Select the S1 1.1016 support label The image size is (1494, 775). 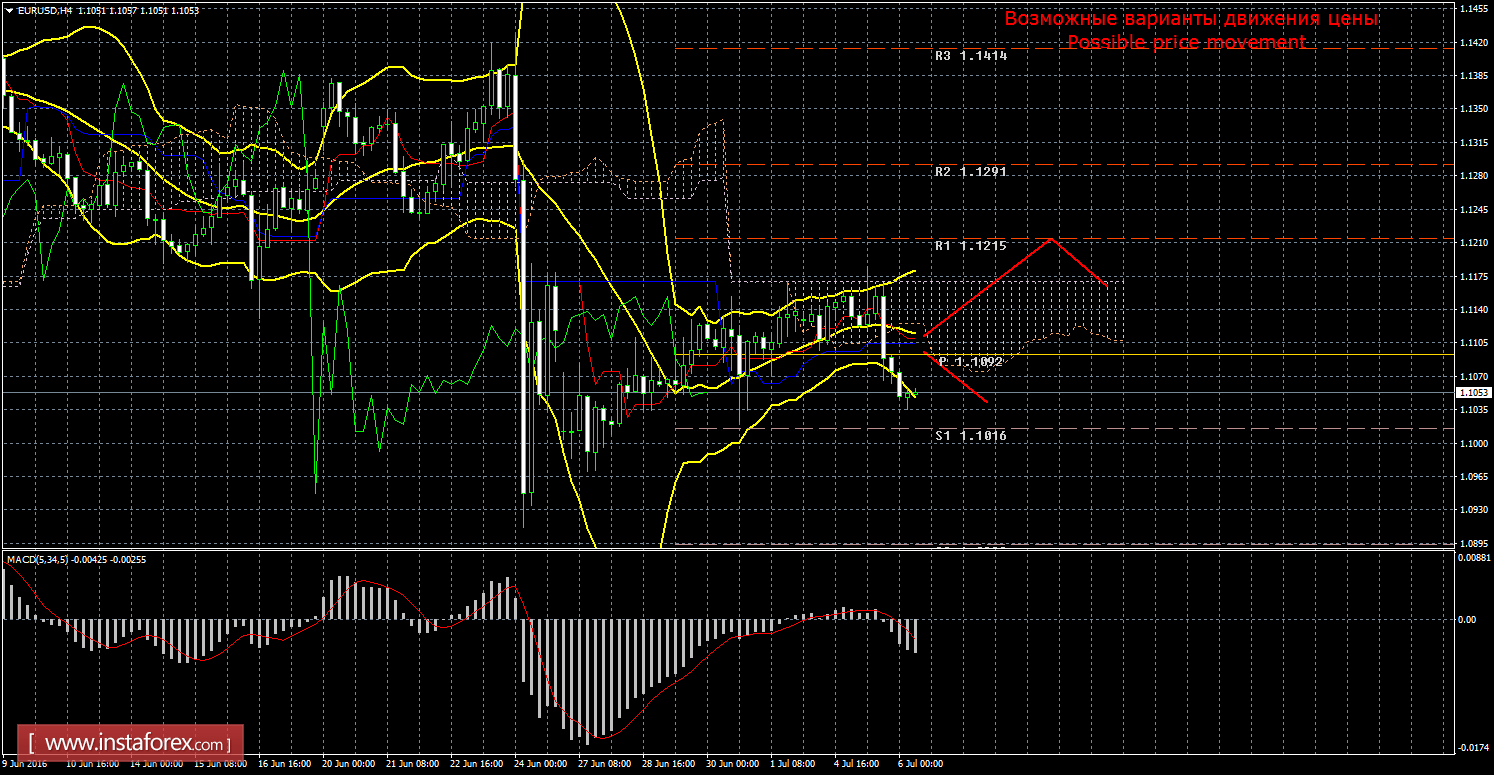click(x=971, y=436)
